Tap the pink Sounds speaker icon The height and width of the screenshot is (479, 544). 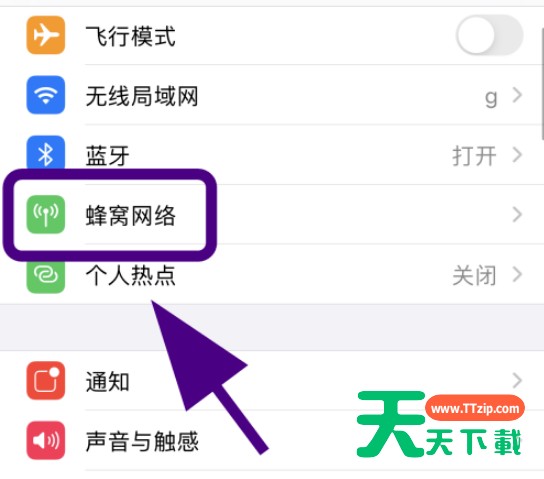pyautogui.click(x=45, y=440)
